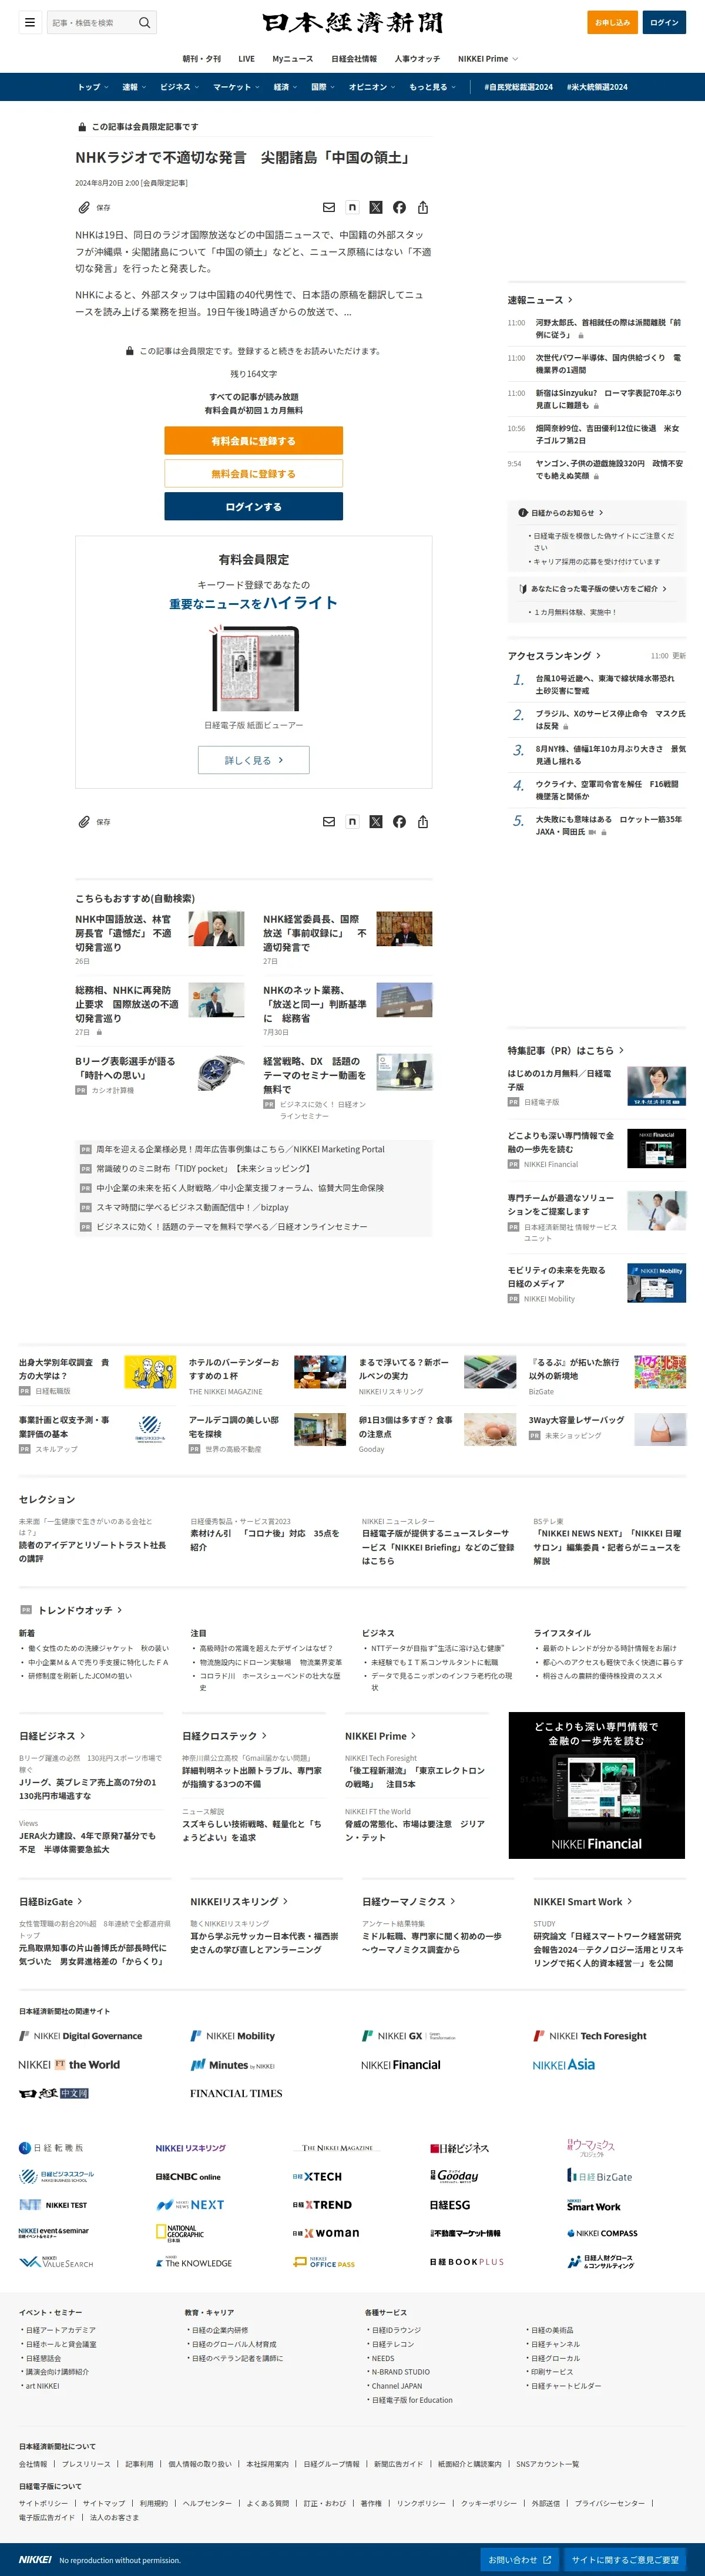
Task: Click the NIKKEI Digital Governance logo
Action: [x=81, y=2036]
